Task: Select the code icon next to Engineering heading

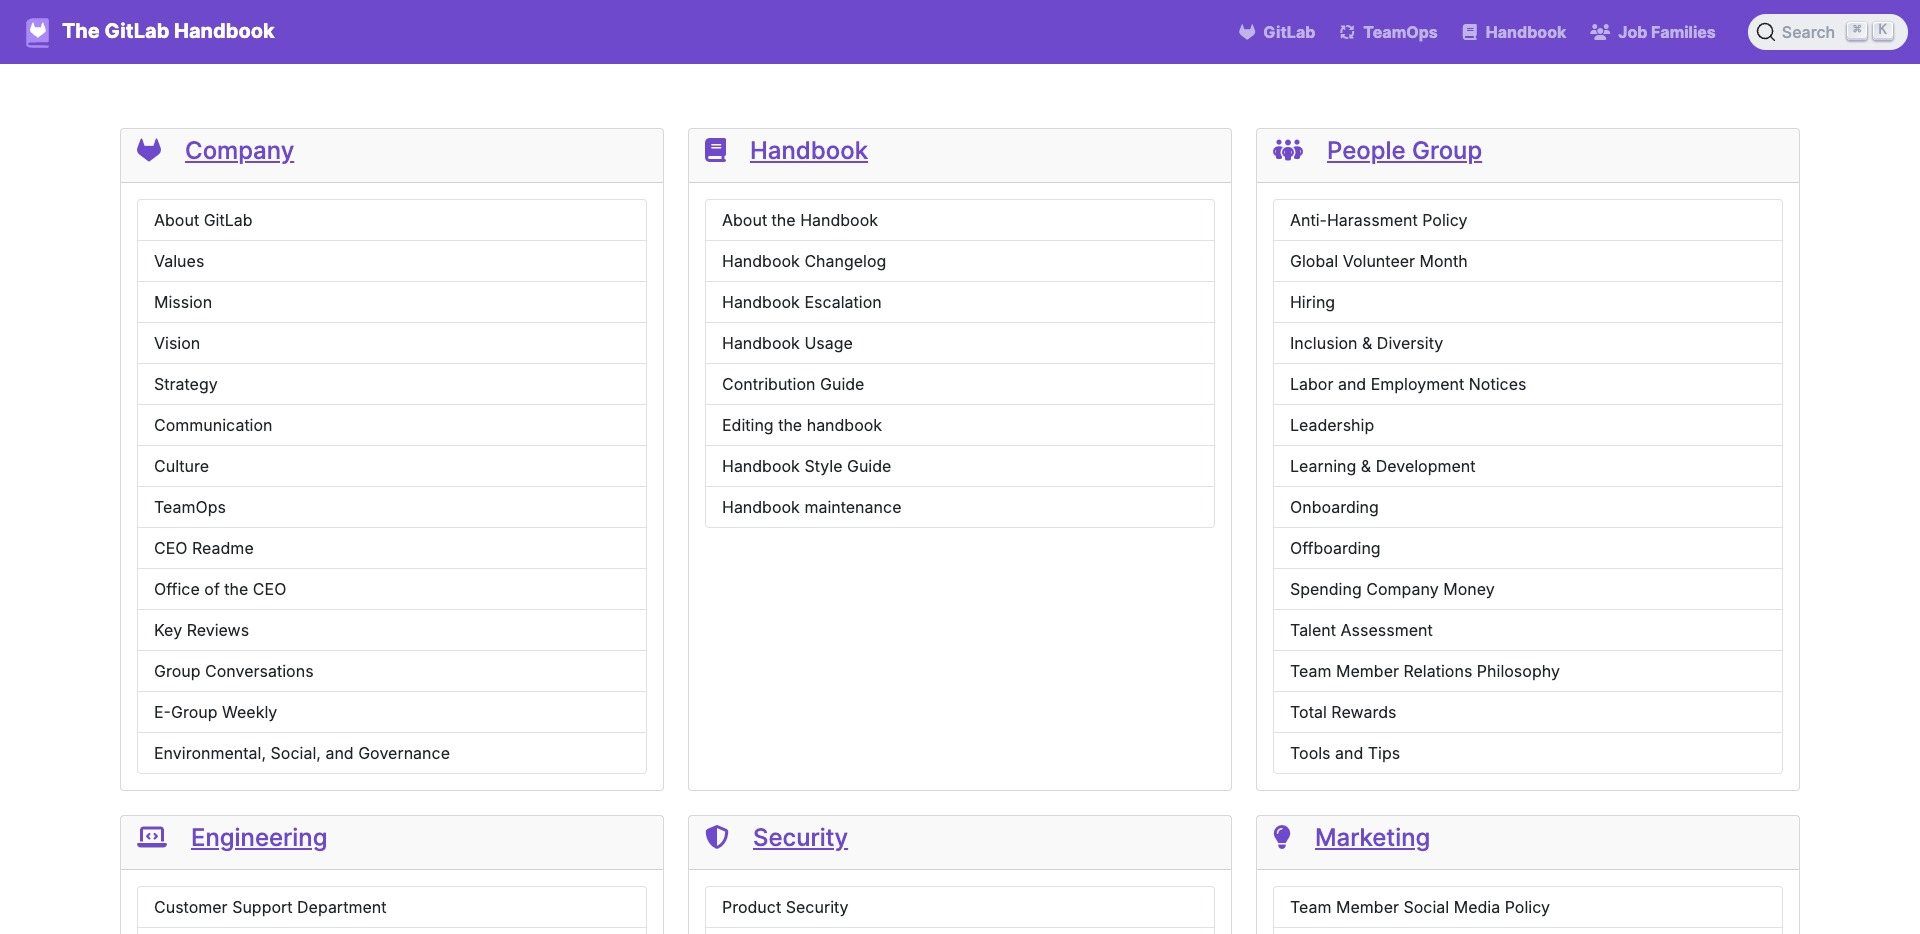Action: click(151, 837)
